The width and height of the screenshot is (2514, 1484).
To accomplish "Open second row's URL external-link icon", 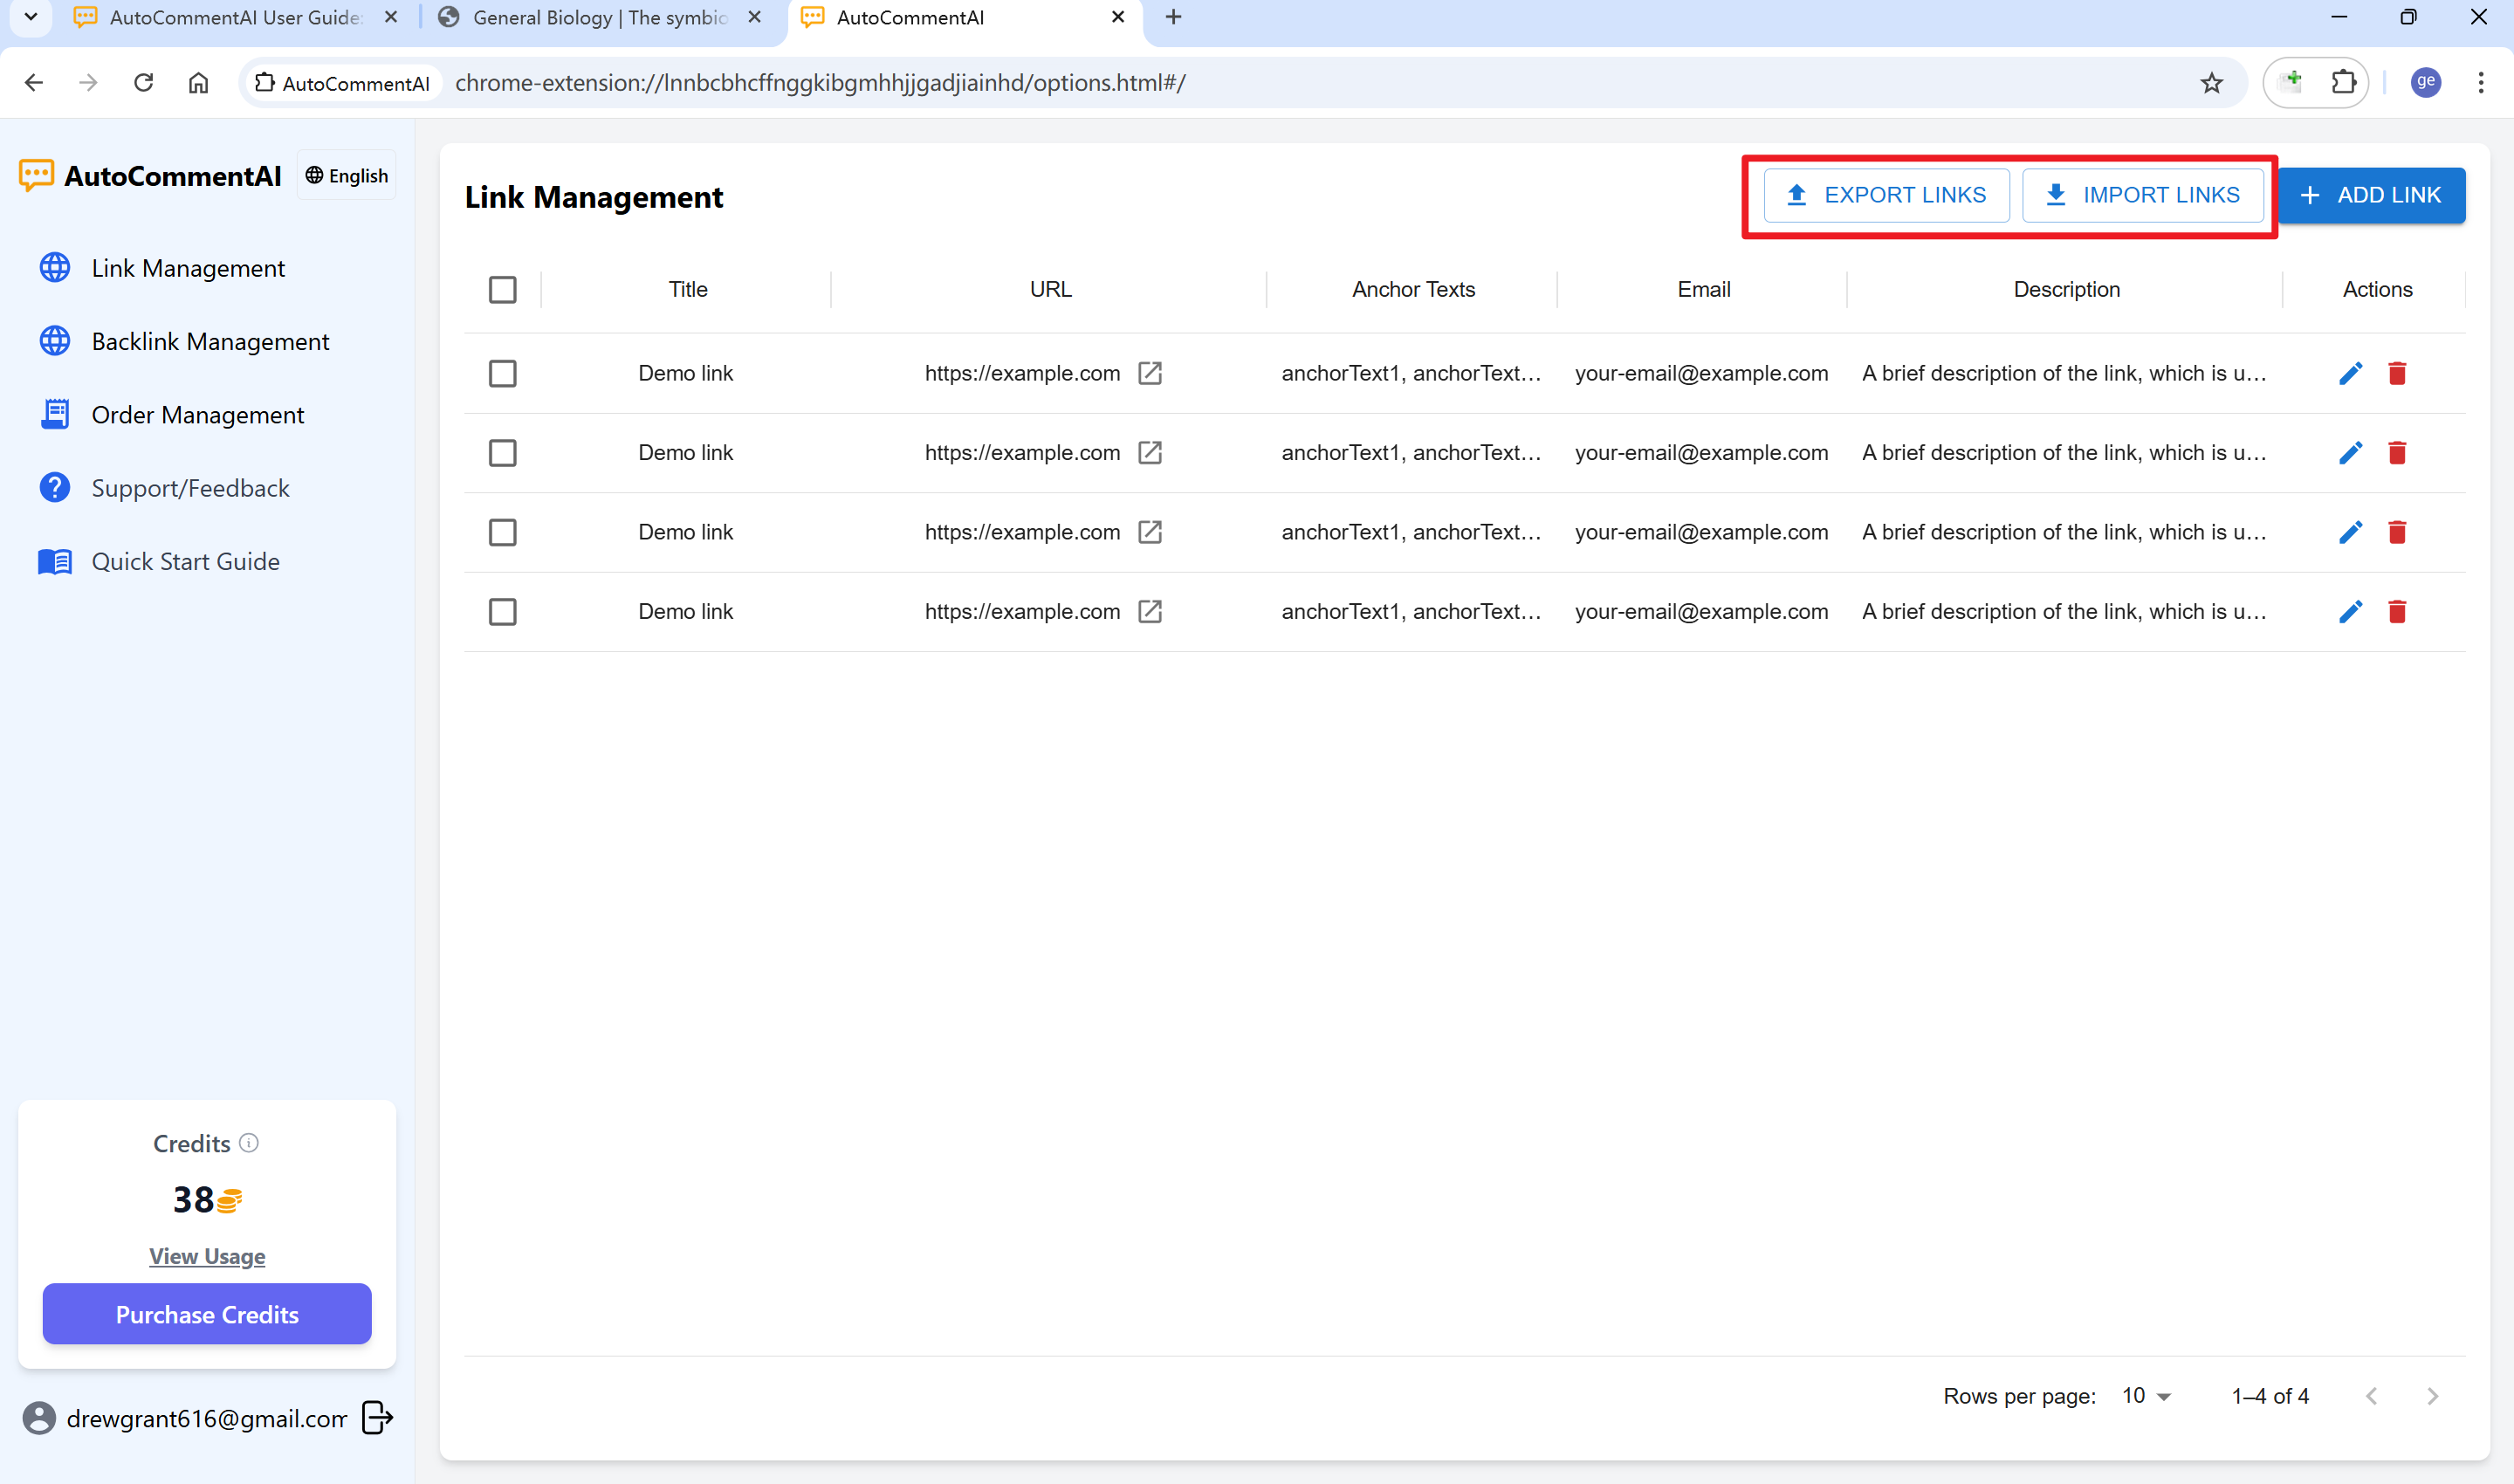I will click(x=1150, y=453).
